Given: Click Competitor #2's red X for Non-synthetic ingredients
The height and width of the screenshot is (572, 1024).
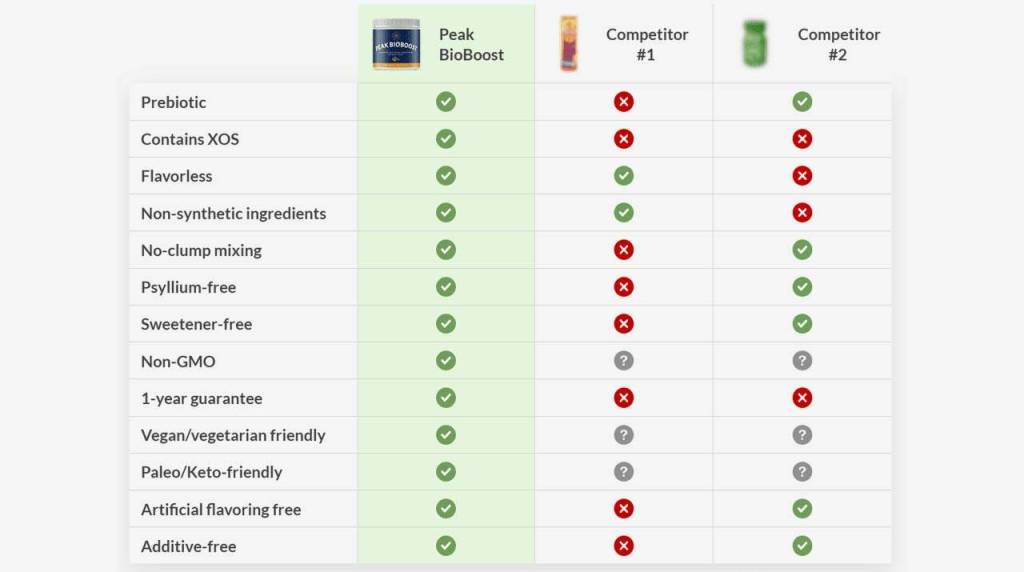Looking at the screenshot, I should (x=802, y=213).
